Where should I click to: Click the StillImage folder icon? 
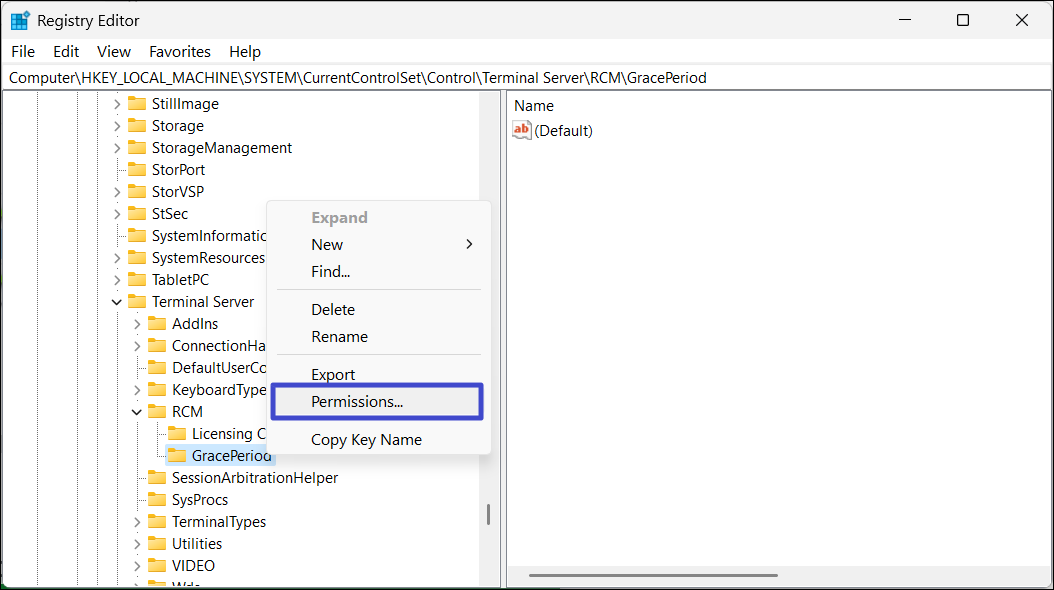pyautogui.click(x=137, y=104)
